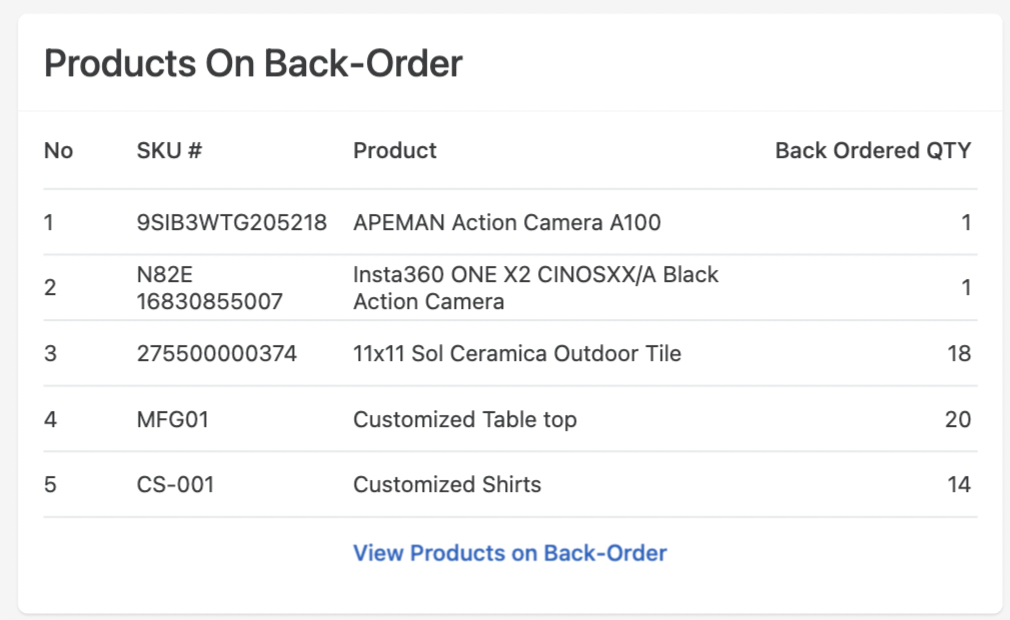Select the Insta360 ONE X2 product name
Screen dimensions: 1010x620
pos(535,288)
